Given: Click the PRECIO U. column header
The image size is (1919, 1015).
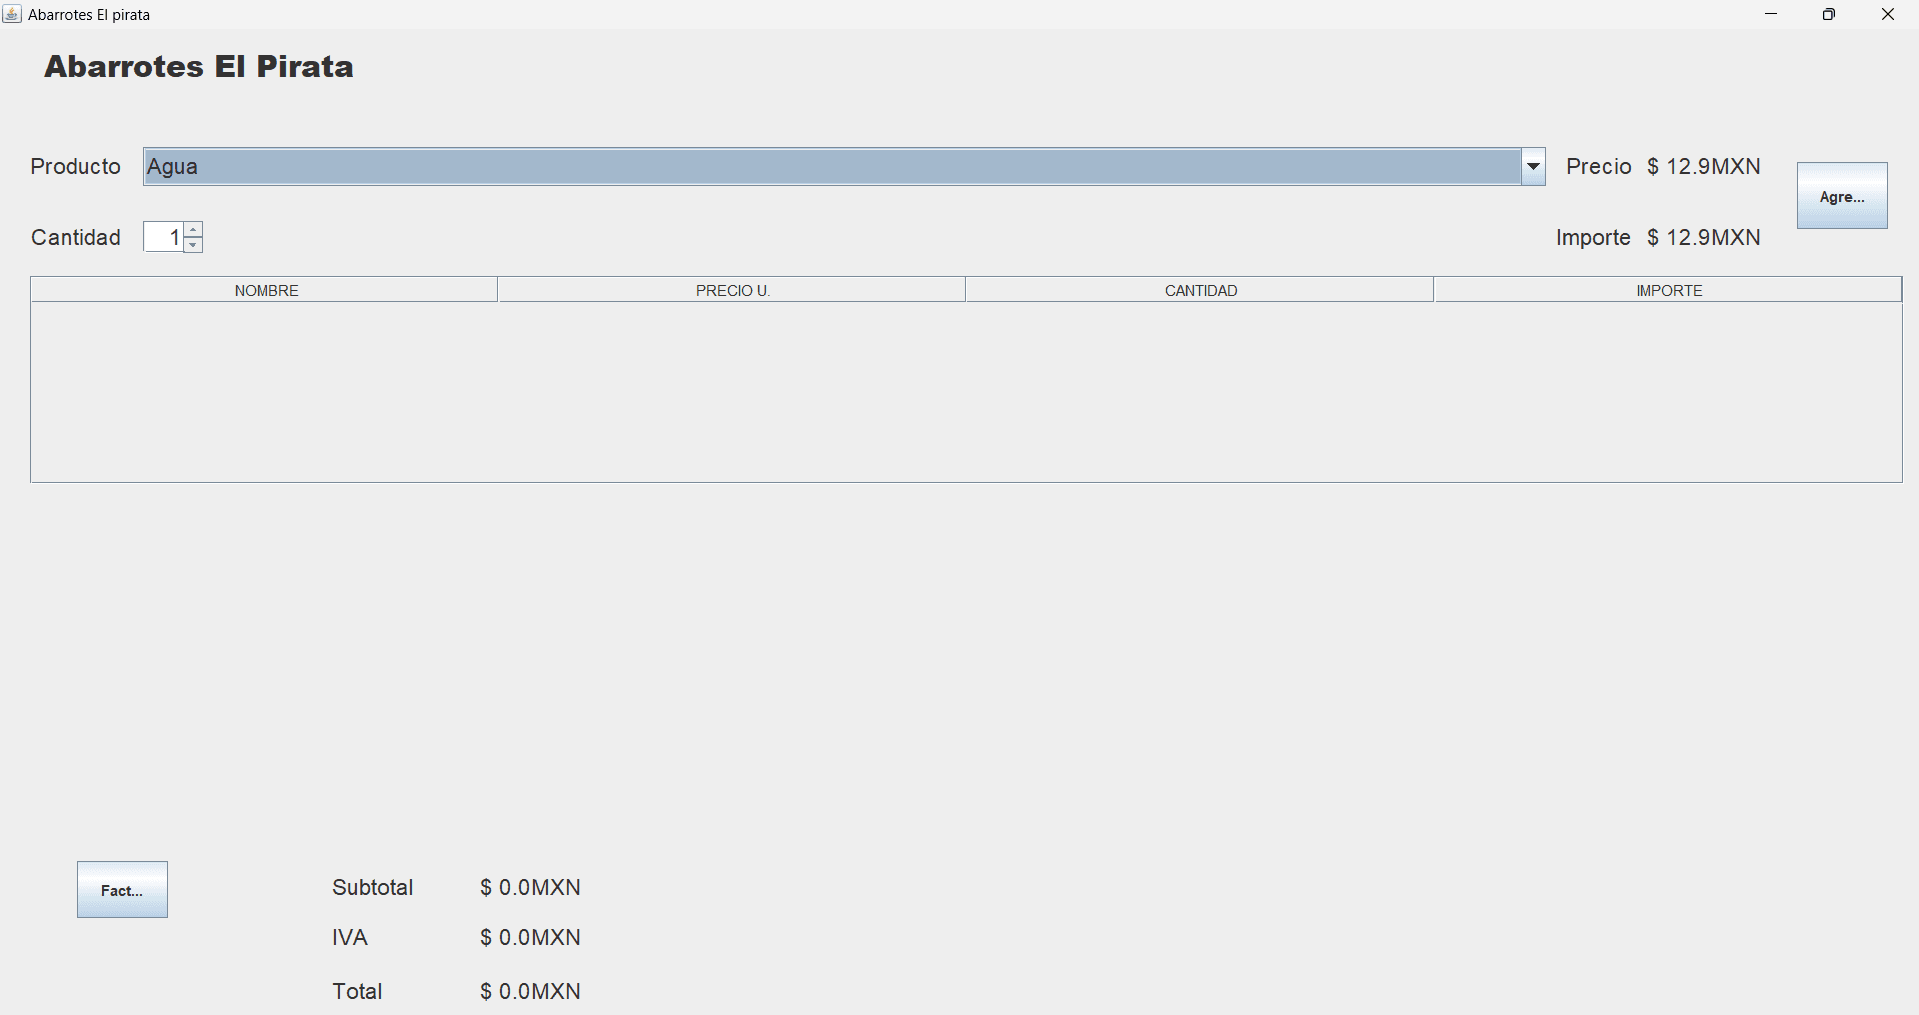Looking at the screenshot, I should tap(732, 290).
